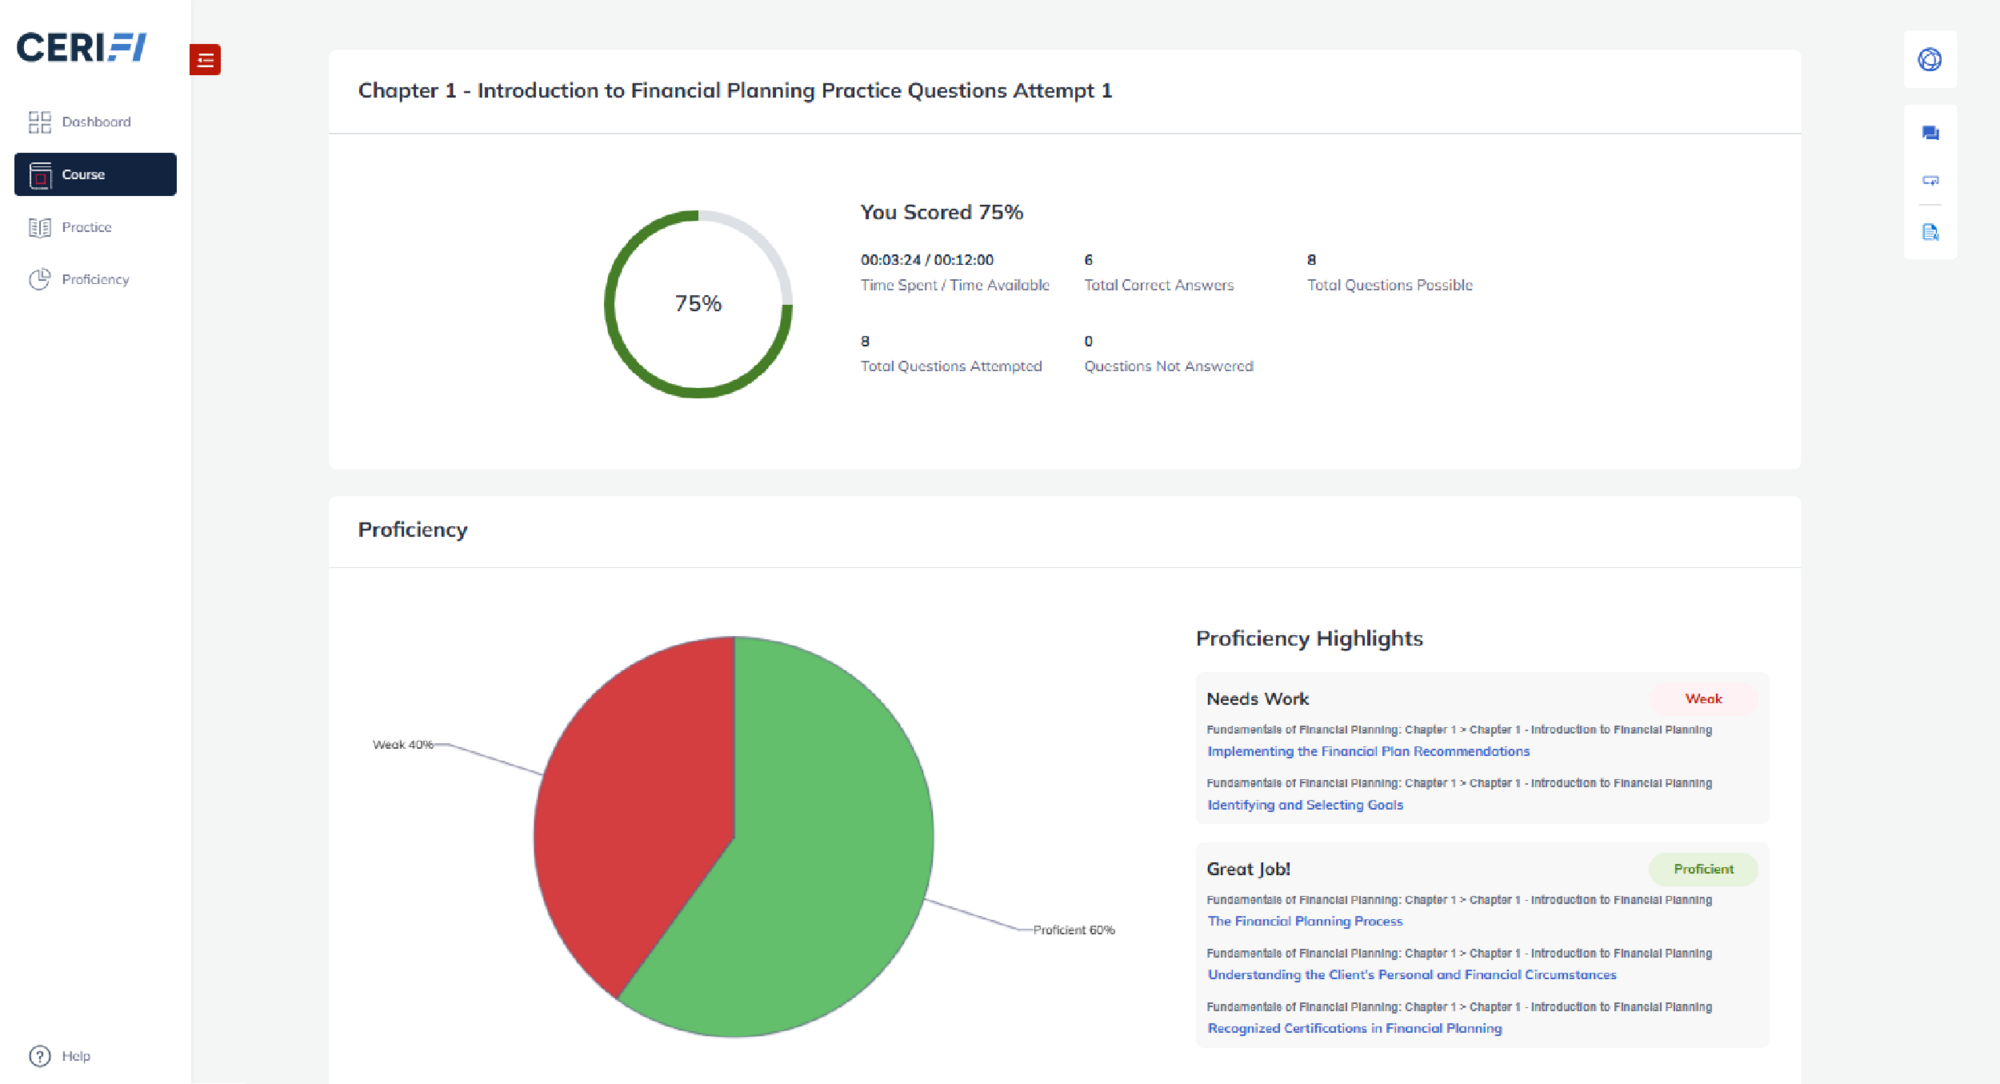The height and width of the screenshot is (1084, 2000).
Task: Open Implementing the Financial Plan Recommendations link
Action: pyautogui.click(x=1368, y=751)
